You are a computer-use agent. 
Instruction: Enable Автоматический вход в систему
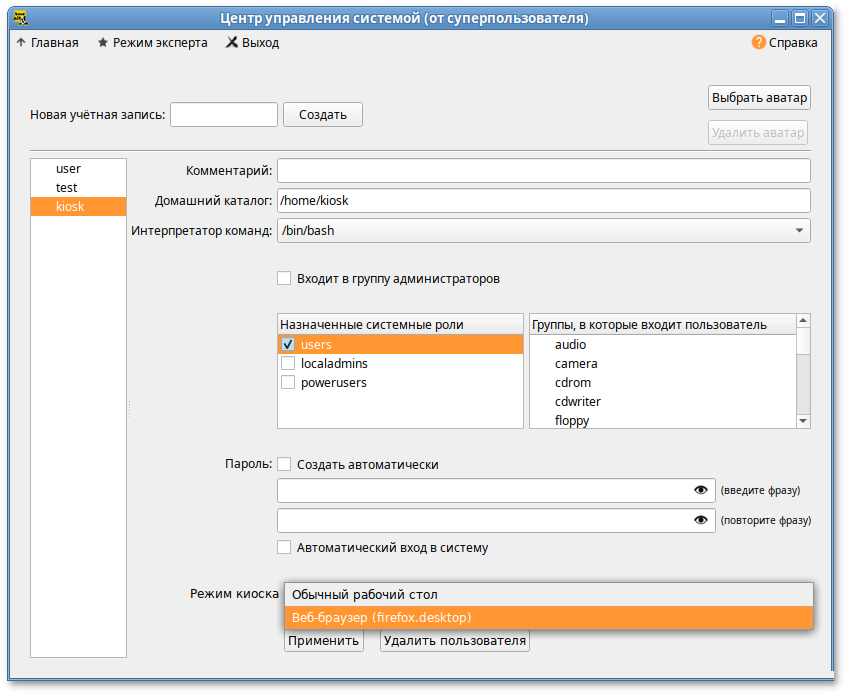[284, 548]
